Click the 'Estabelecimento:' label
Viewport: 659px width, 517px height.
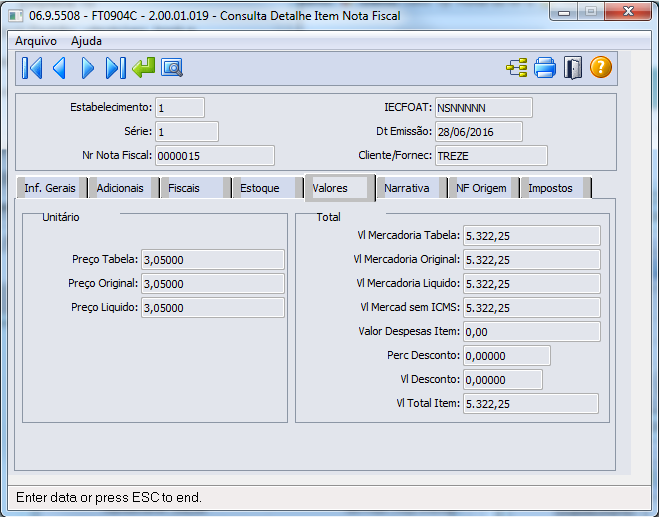coord(111,107)
